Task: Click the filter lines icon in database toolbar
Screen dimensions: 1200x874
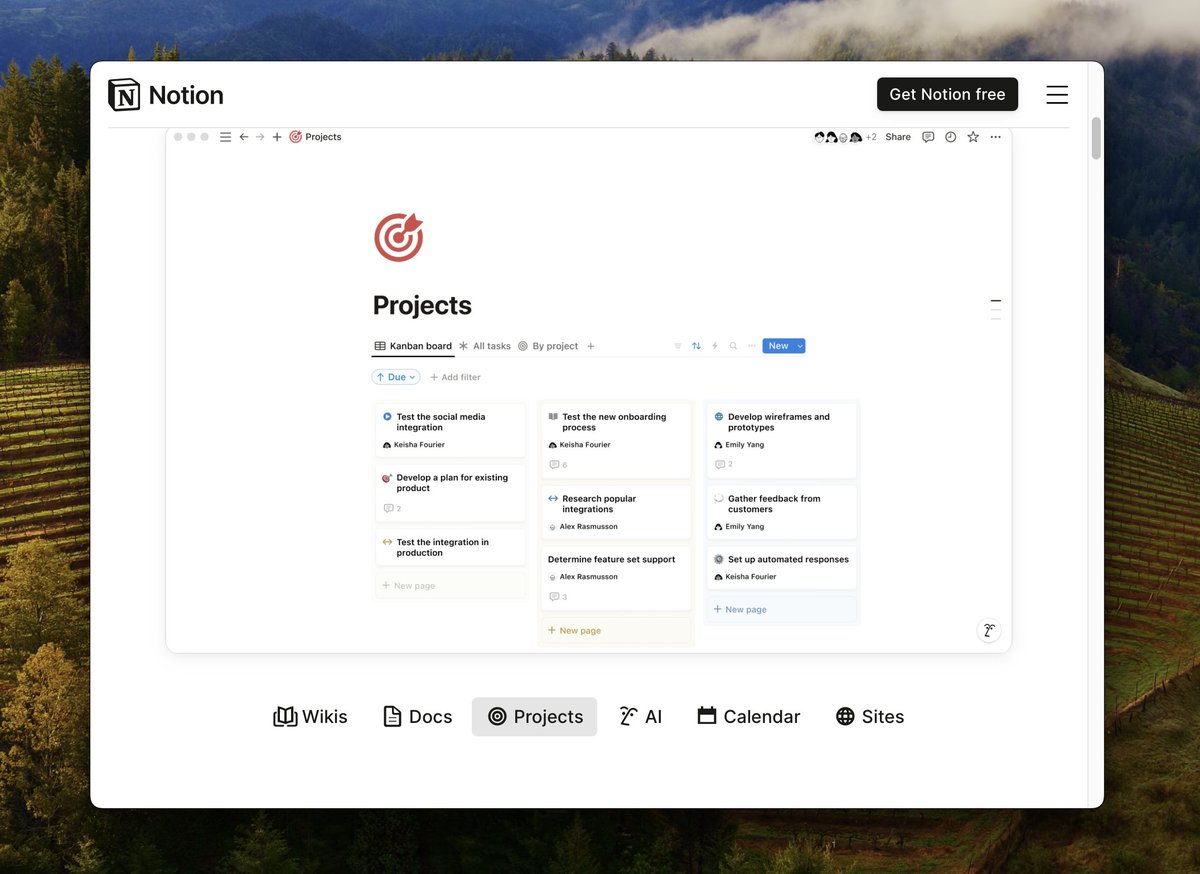Action: [678, 346]
